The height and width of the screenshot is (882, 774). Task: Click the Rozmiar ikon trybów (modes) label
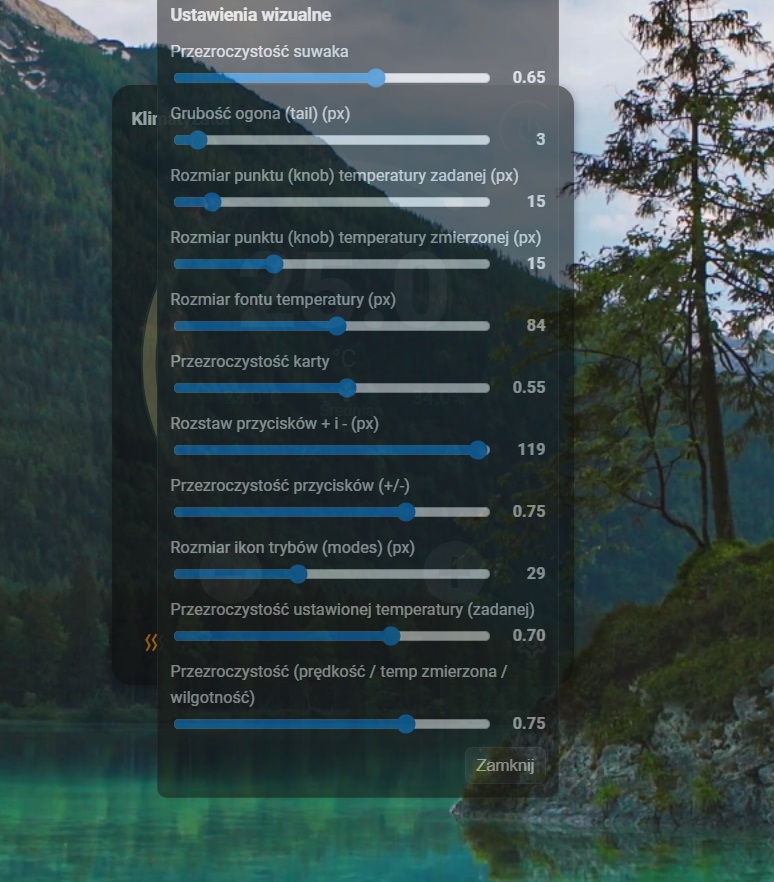point(292,547)
